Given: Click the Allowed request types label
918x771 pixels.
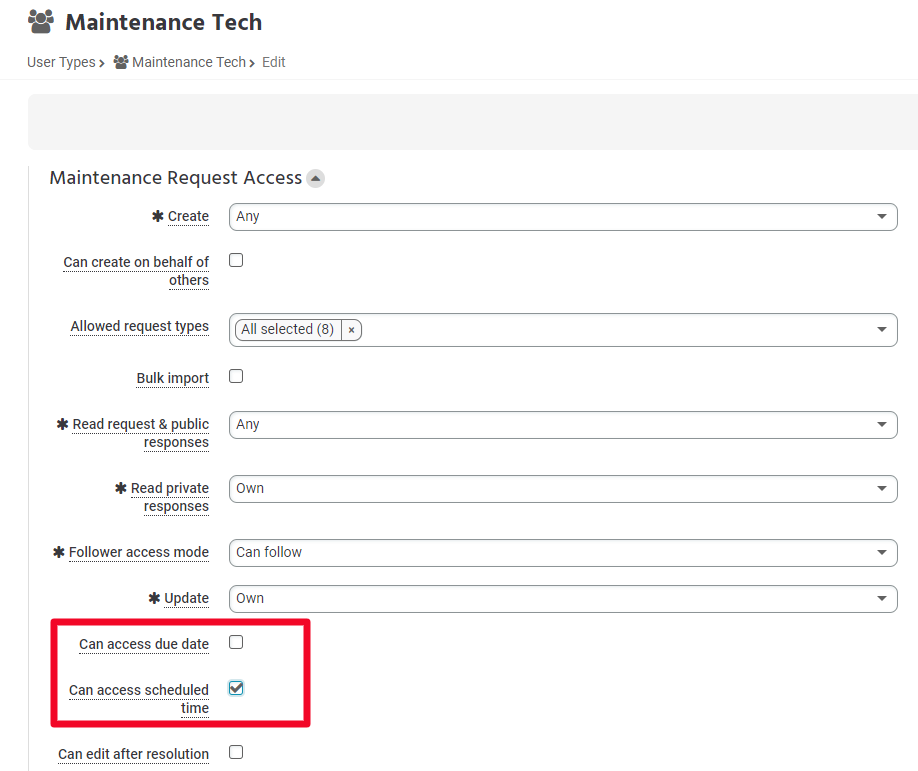Looking at the screenshot, I should click(139, 326).
